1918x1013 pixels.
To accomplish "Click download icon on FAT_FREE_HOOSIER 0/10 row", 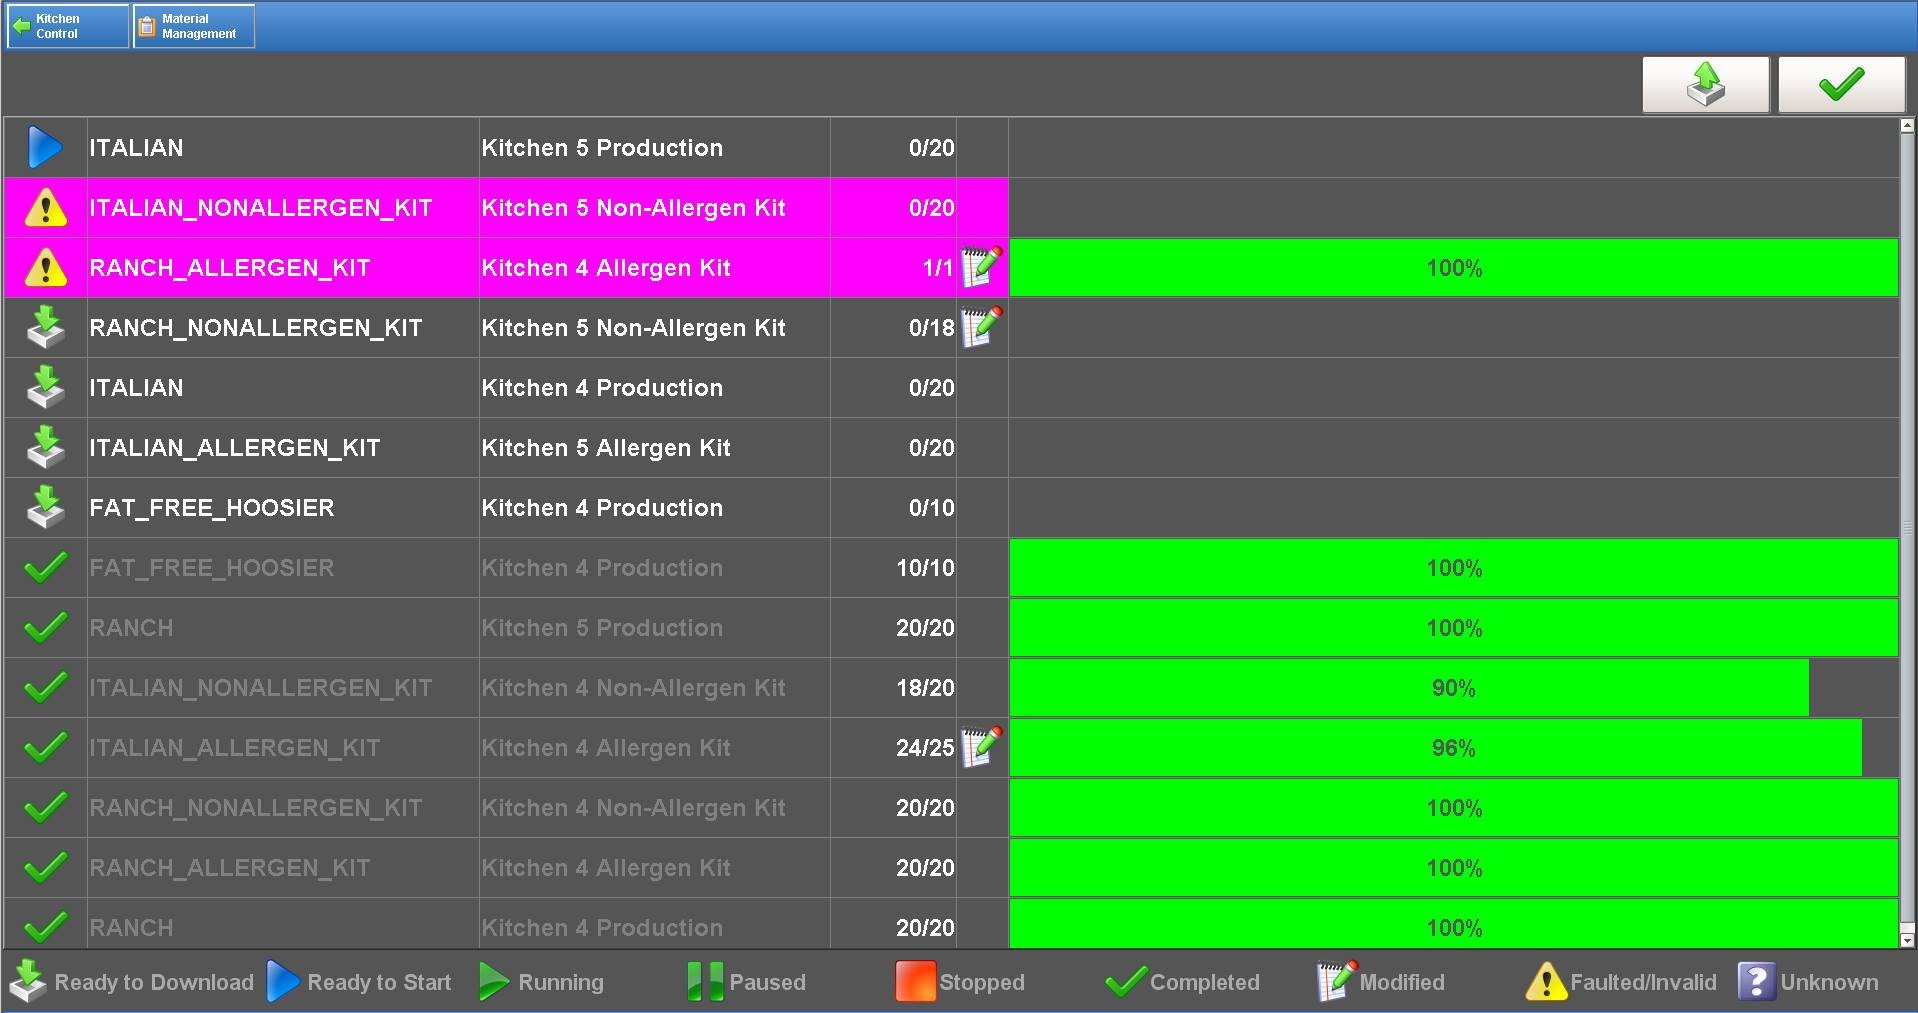I will point(45,508).
